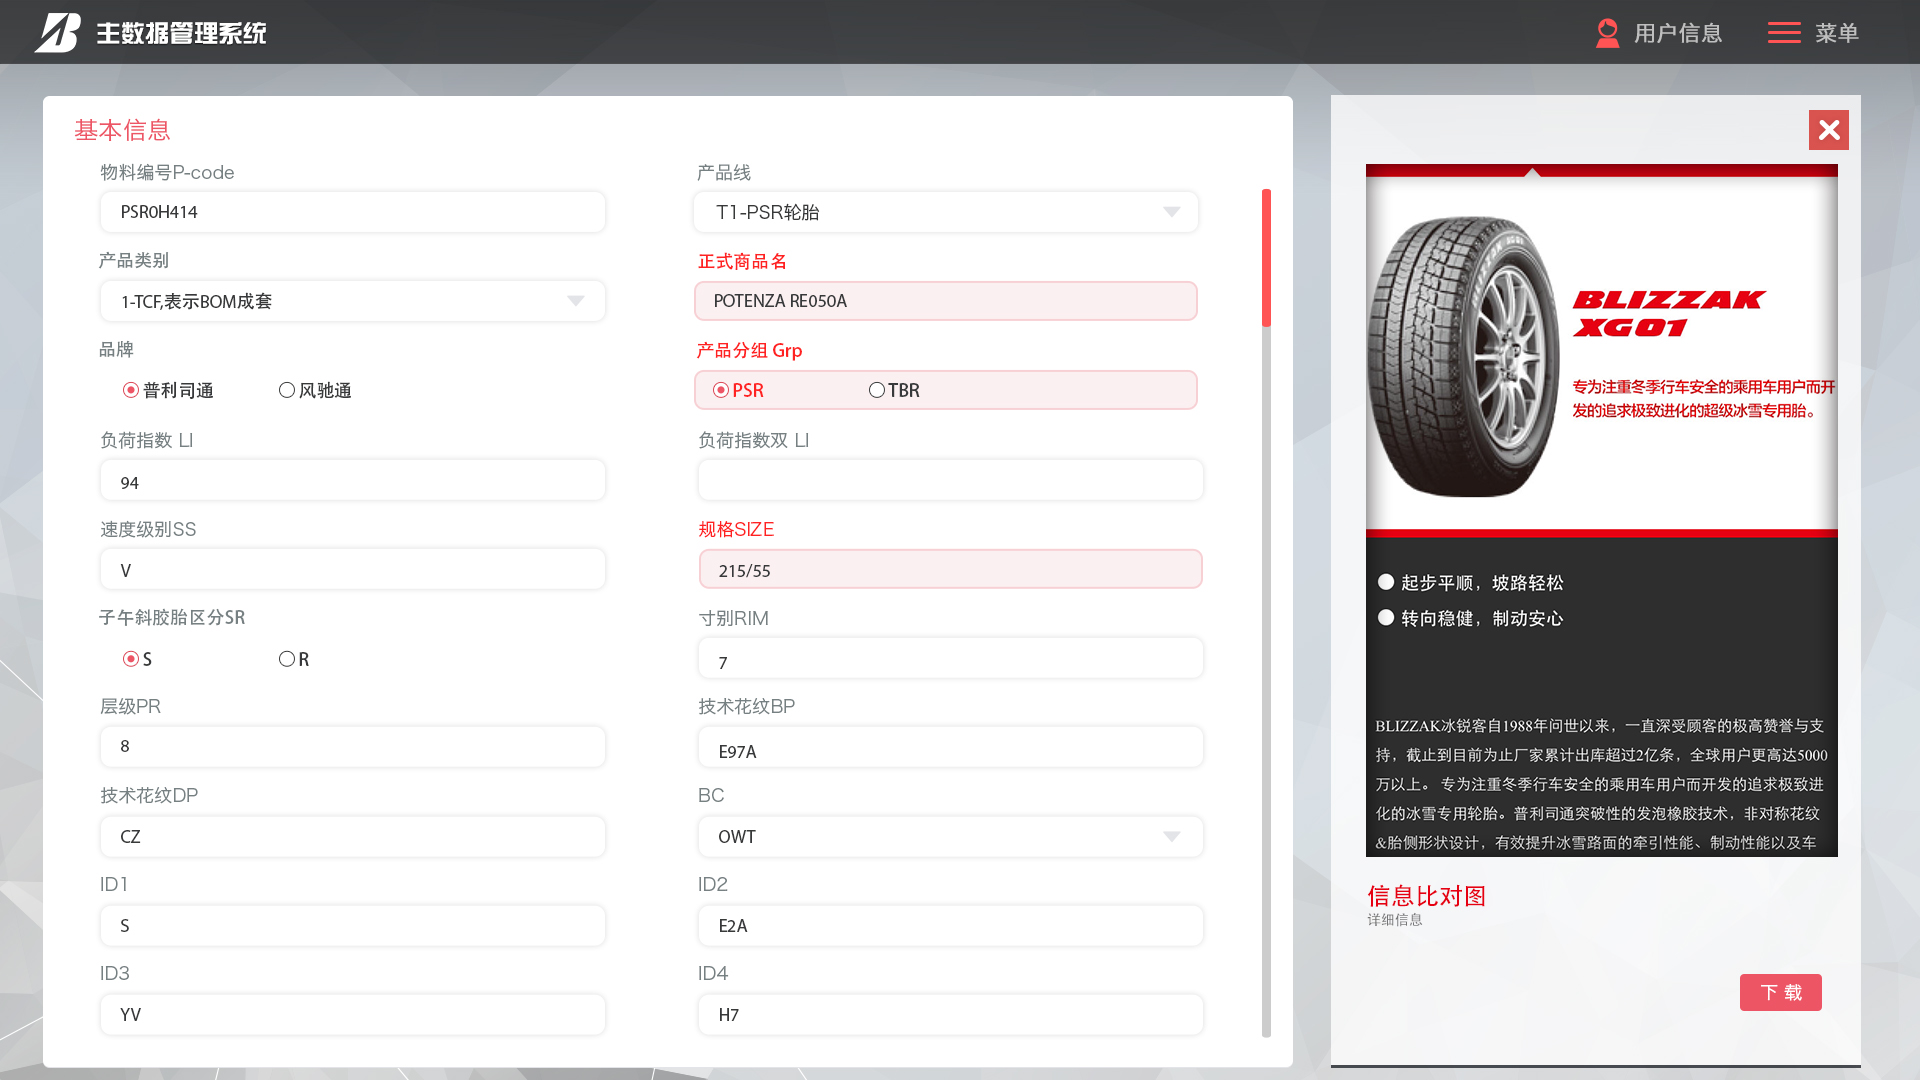
Task: Focus the 正式商品名 field POTENZA RE050A
Action: [946, 301]
